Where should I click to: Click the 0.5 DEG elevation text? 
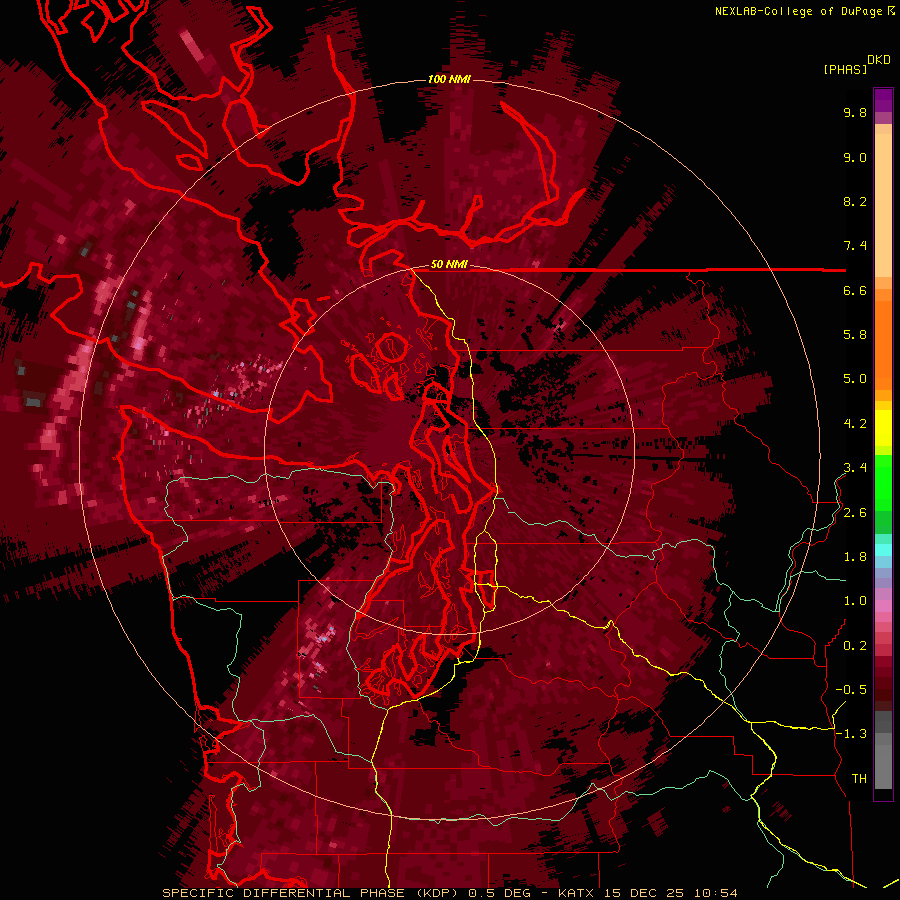[499, 893]
